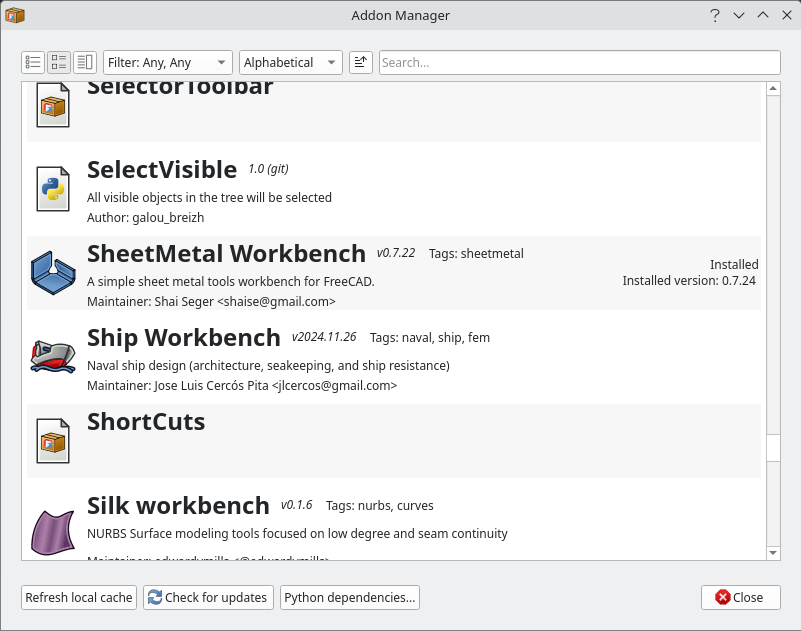Toggle the sort order direction

(x=360, y=62)
